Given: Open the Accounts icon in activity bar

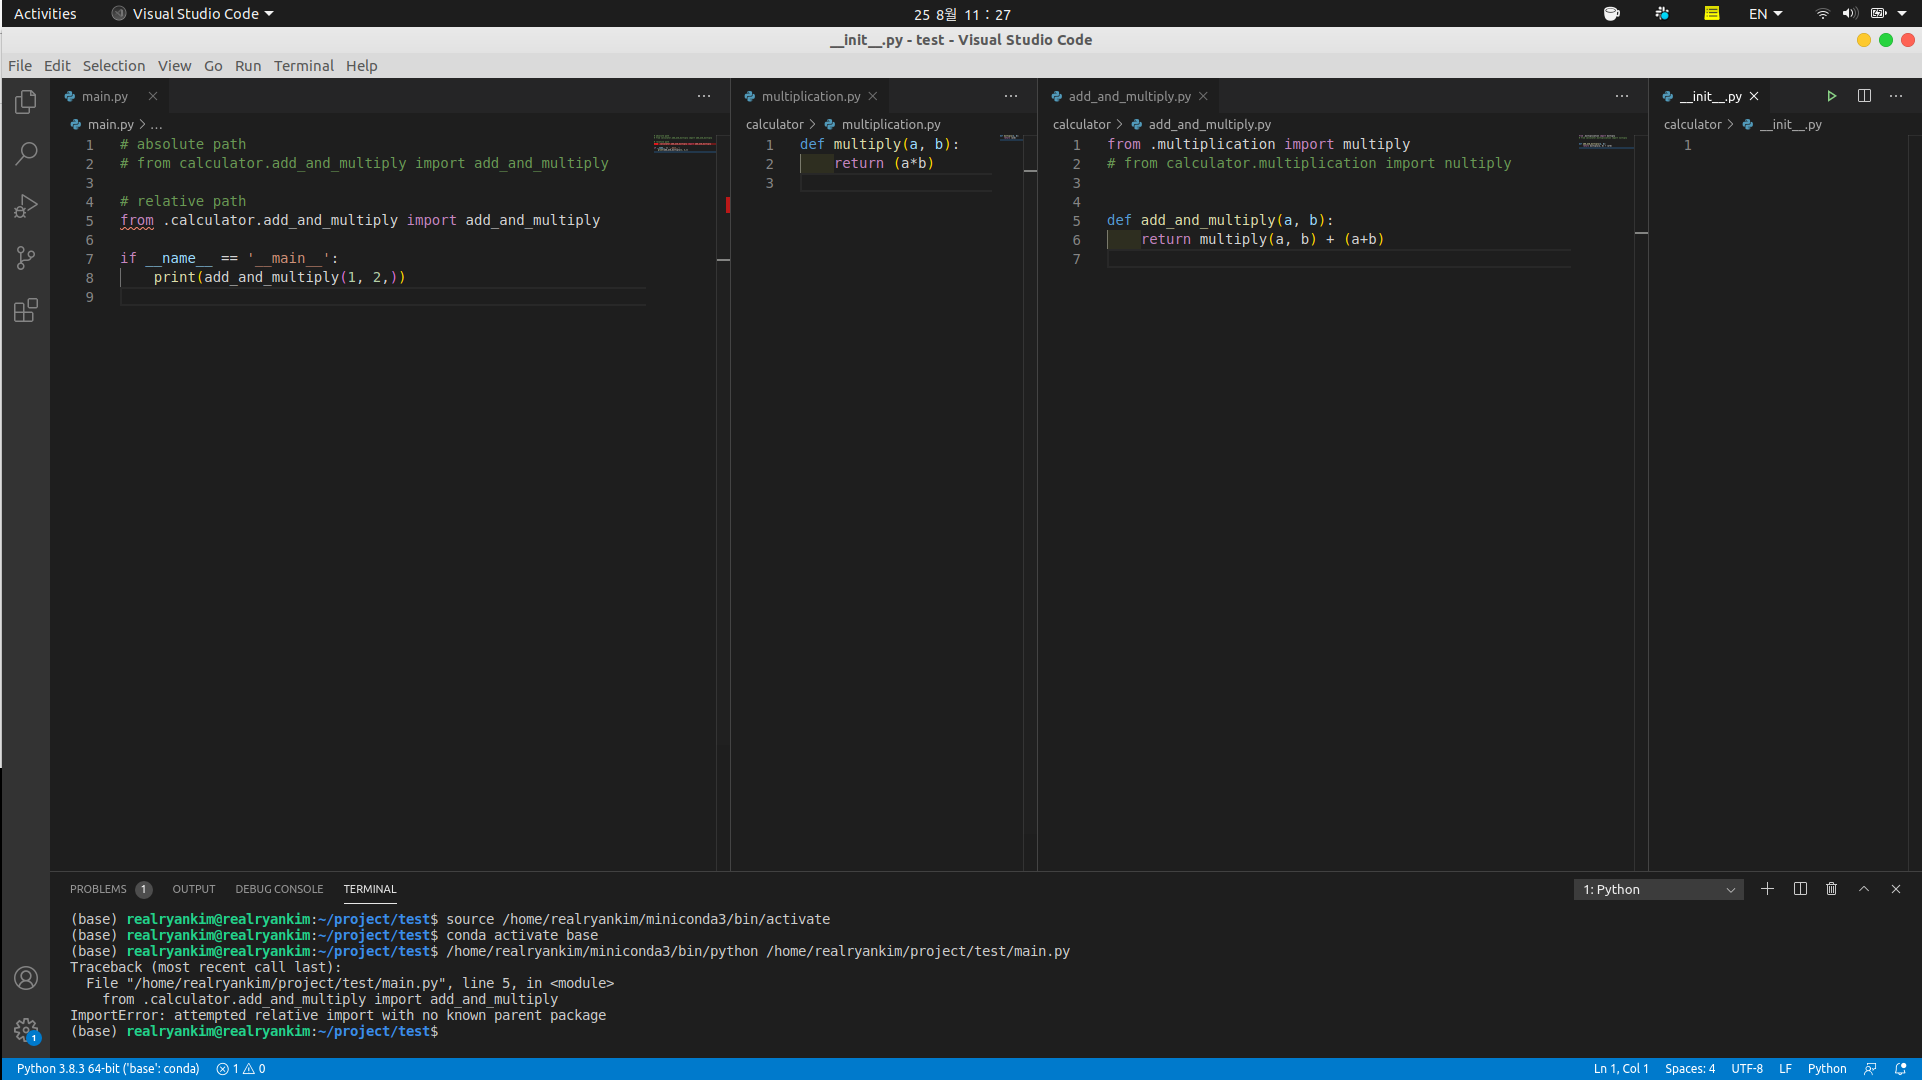Looking at the screenshot, I should (26, 978).
